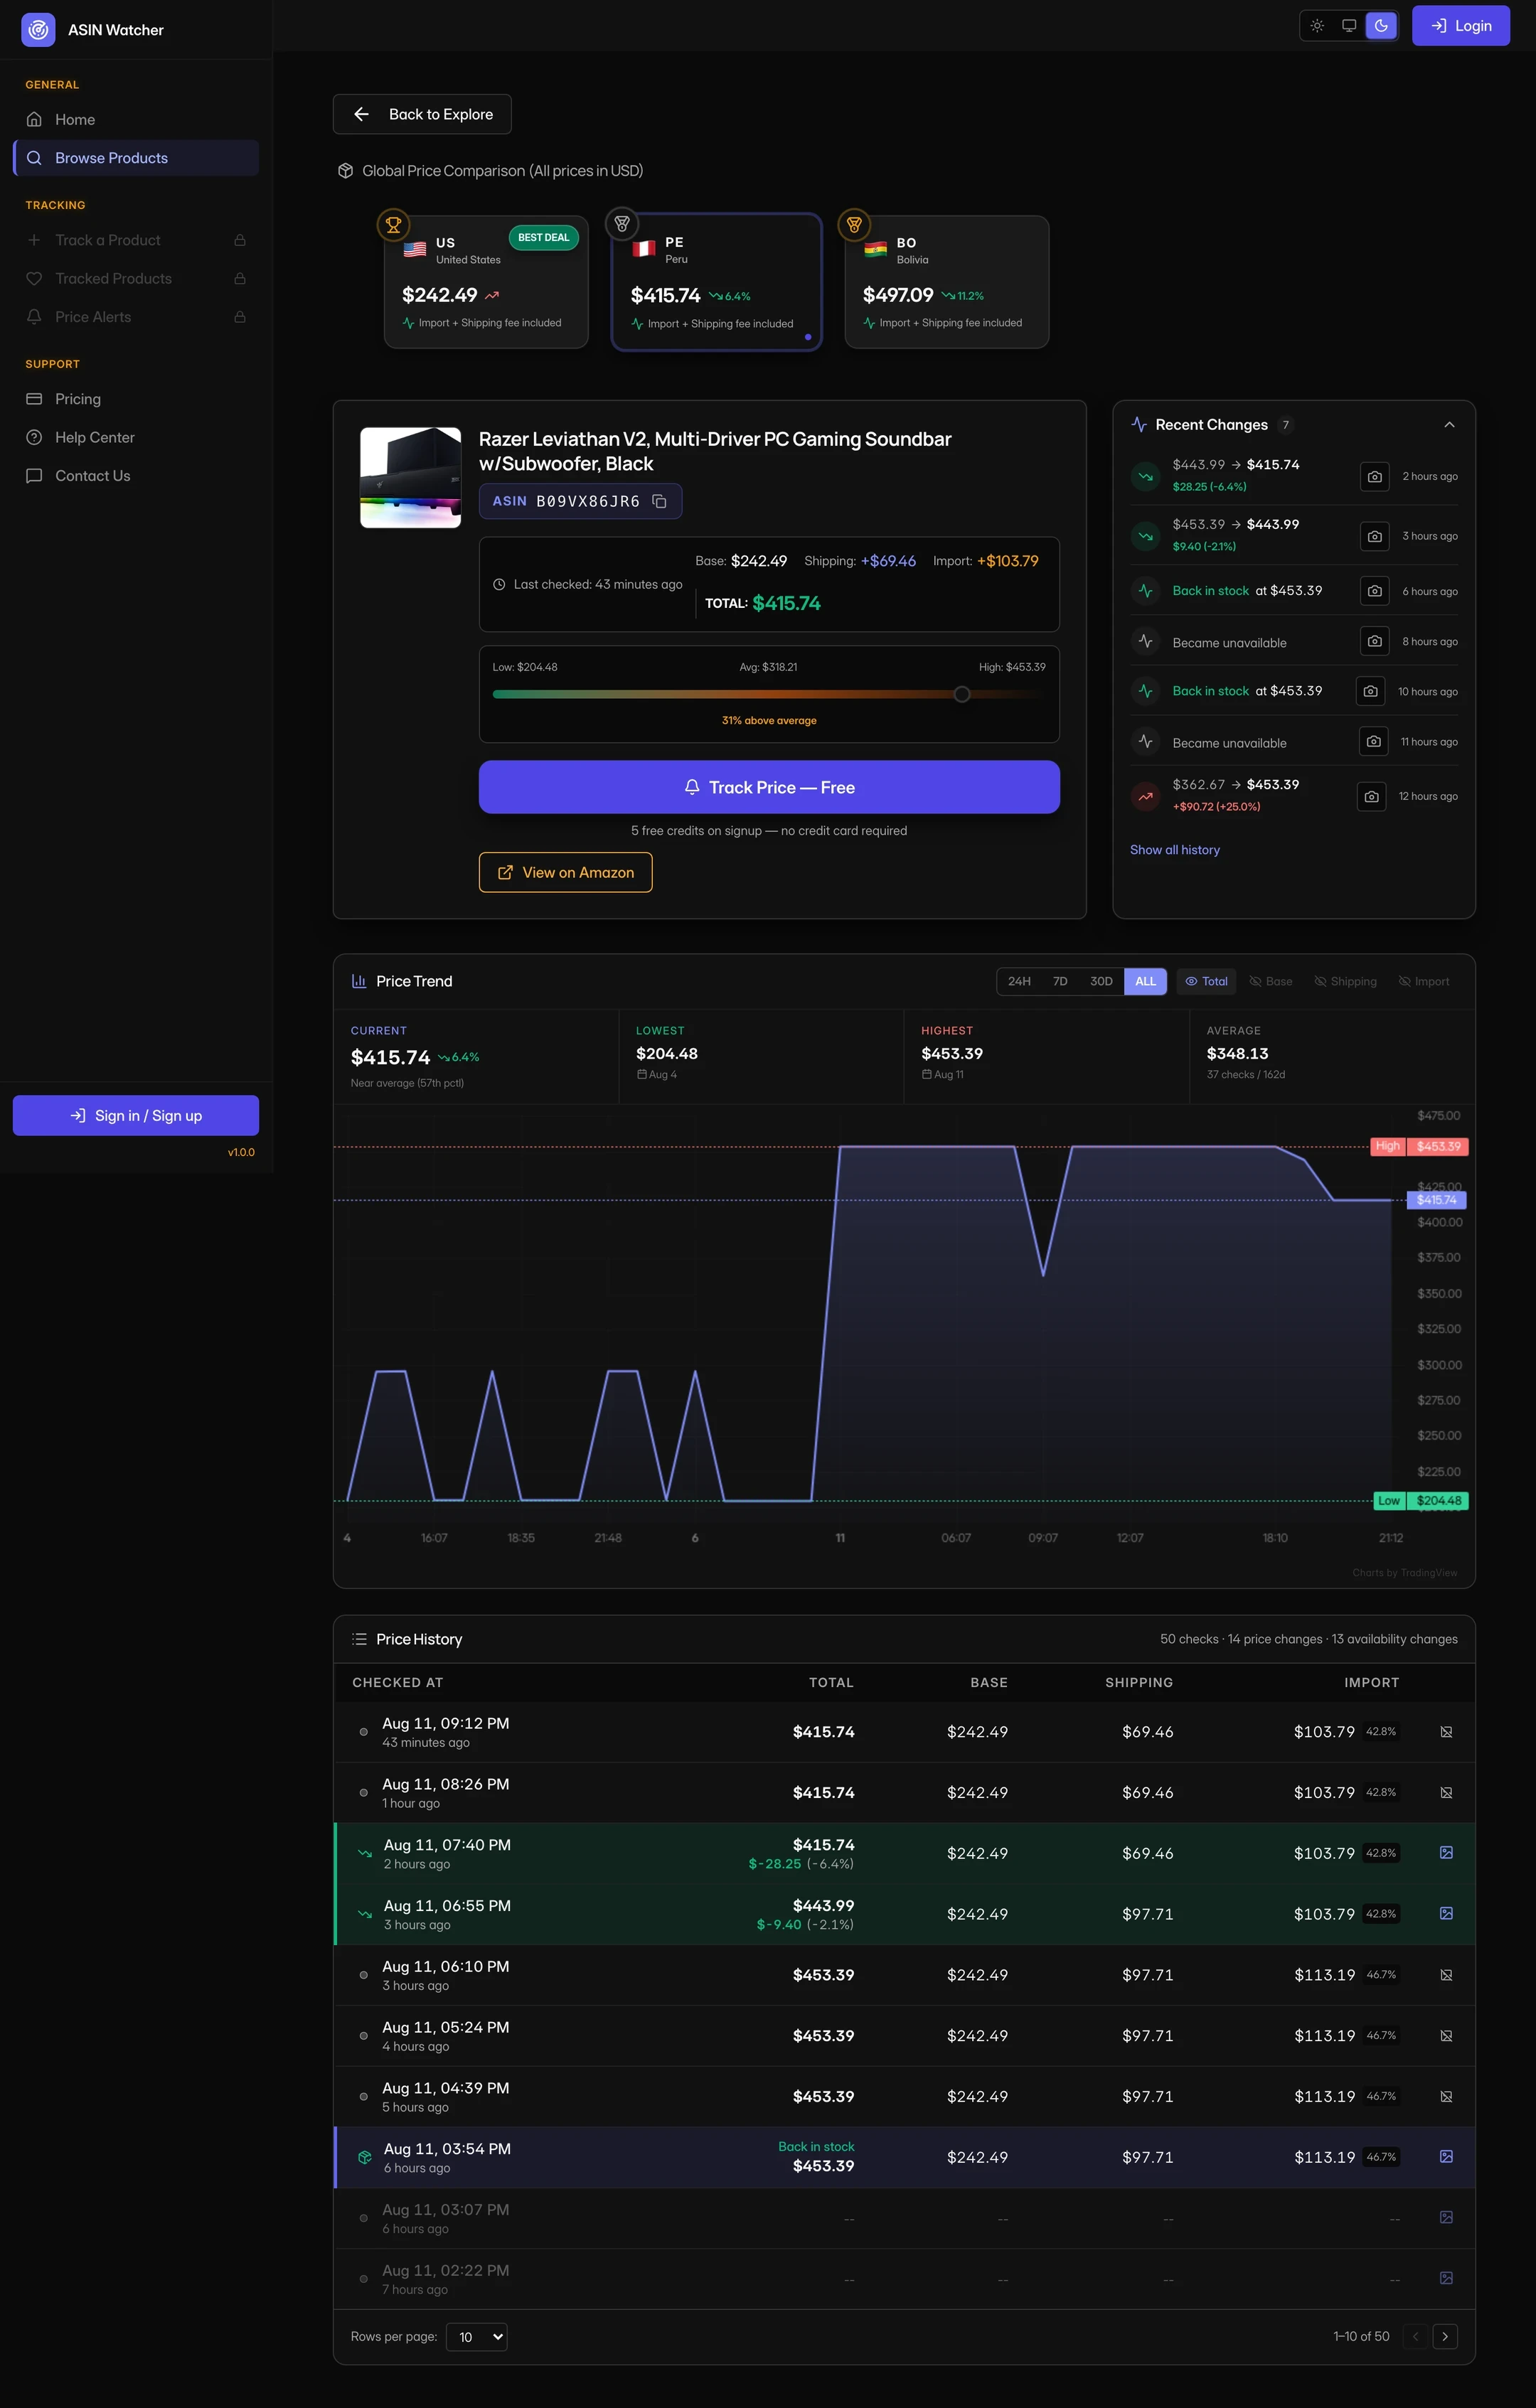Toggle Import series visibility
Image resolution: width=1536 pixels, height=2408 pixels.
1424,981
